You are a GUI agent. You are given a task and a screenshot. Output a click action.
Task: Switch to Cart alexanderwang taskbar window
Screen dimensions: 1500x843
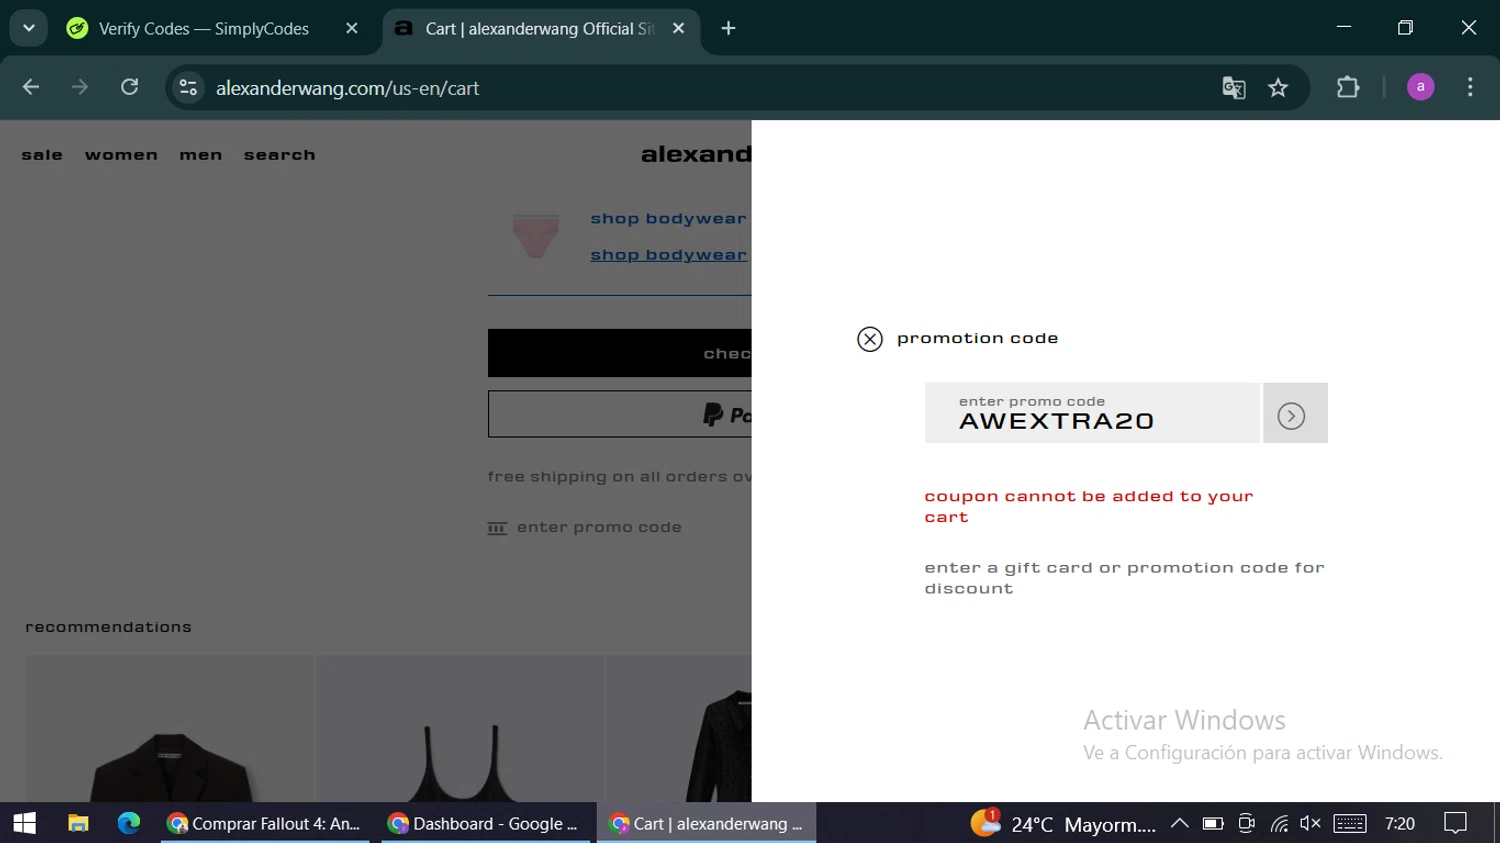pos(707,823)
